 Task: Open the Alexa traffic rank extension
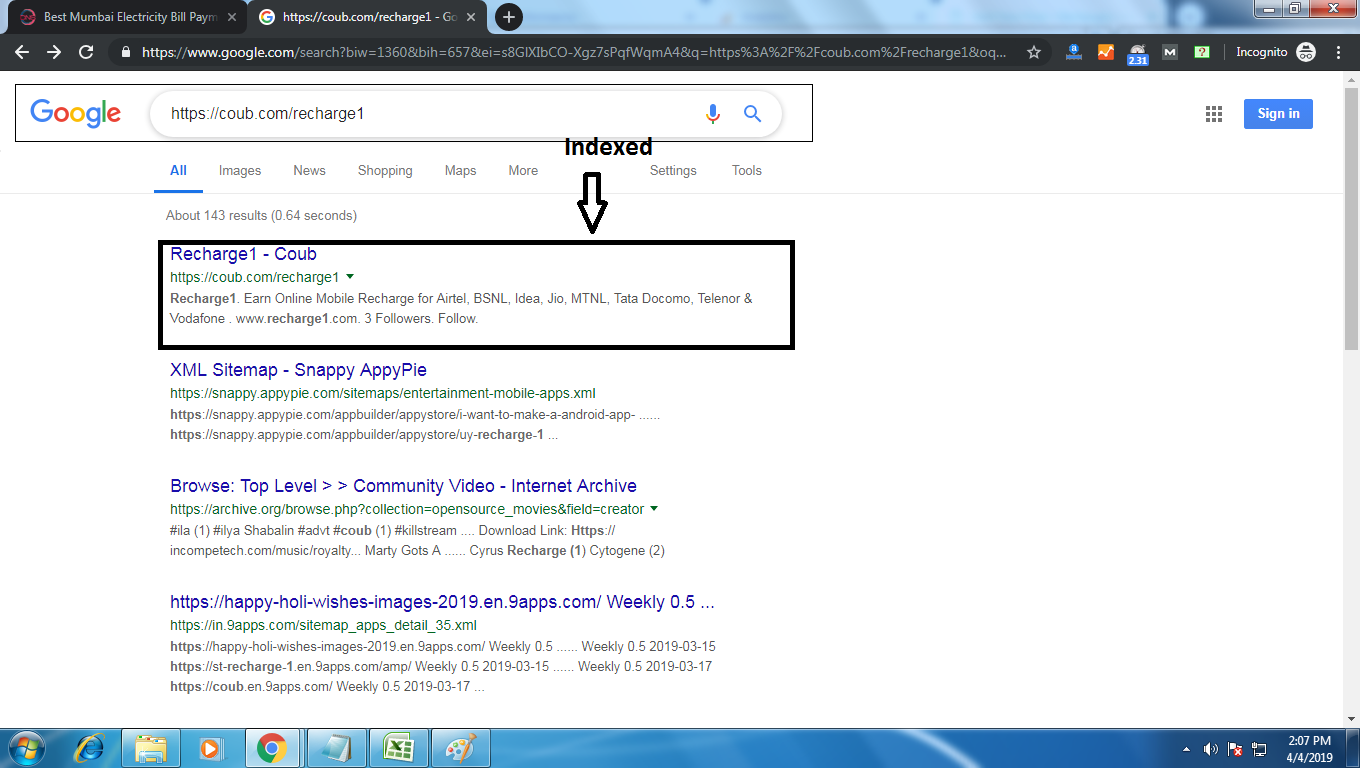click(x=1074, y=52)
